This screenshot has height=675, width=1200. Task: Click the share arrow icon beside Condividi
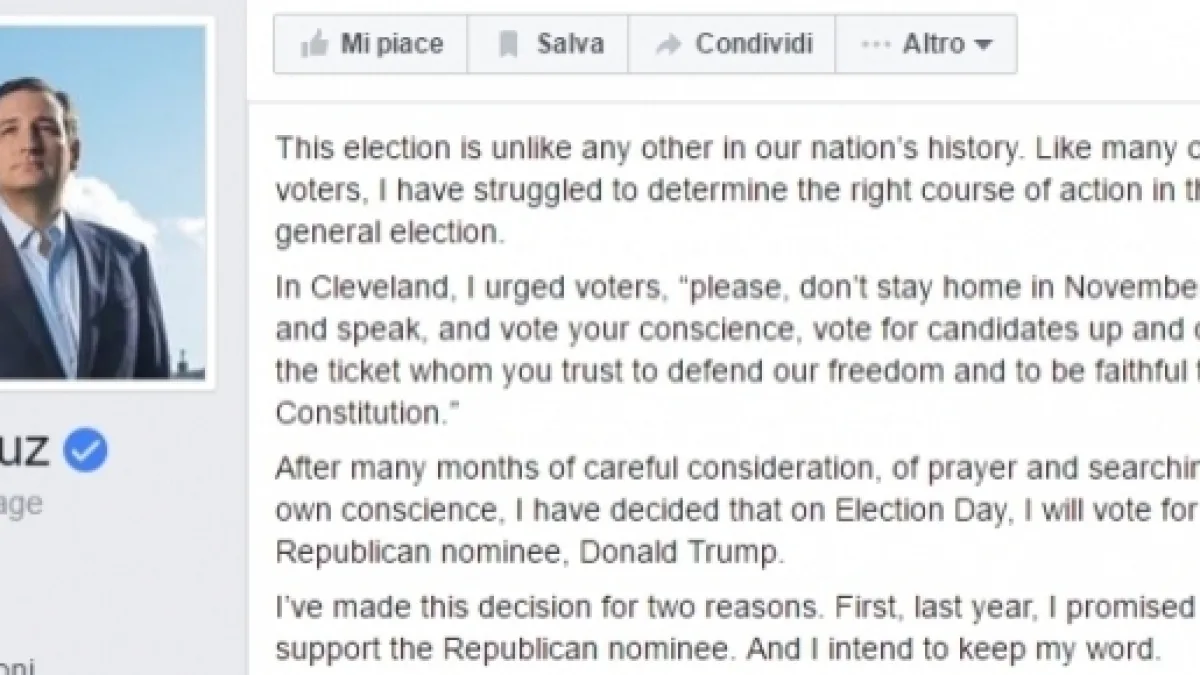pyautogui.click(x=667, y=45)
